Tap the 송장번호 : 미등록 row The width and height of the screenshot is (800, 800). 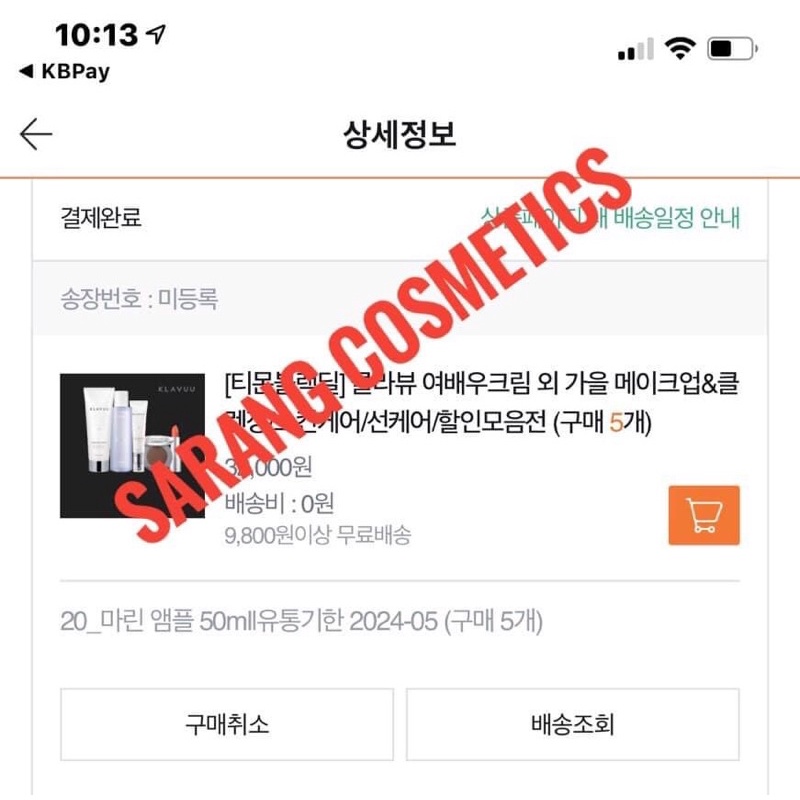399,298
